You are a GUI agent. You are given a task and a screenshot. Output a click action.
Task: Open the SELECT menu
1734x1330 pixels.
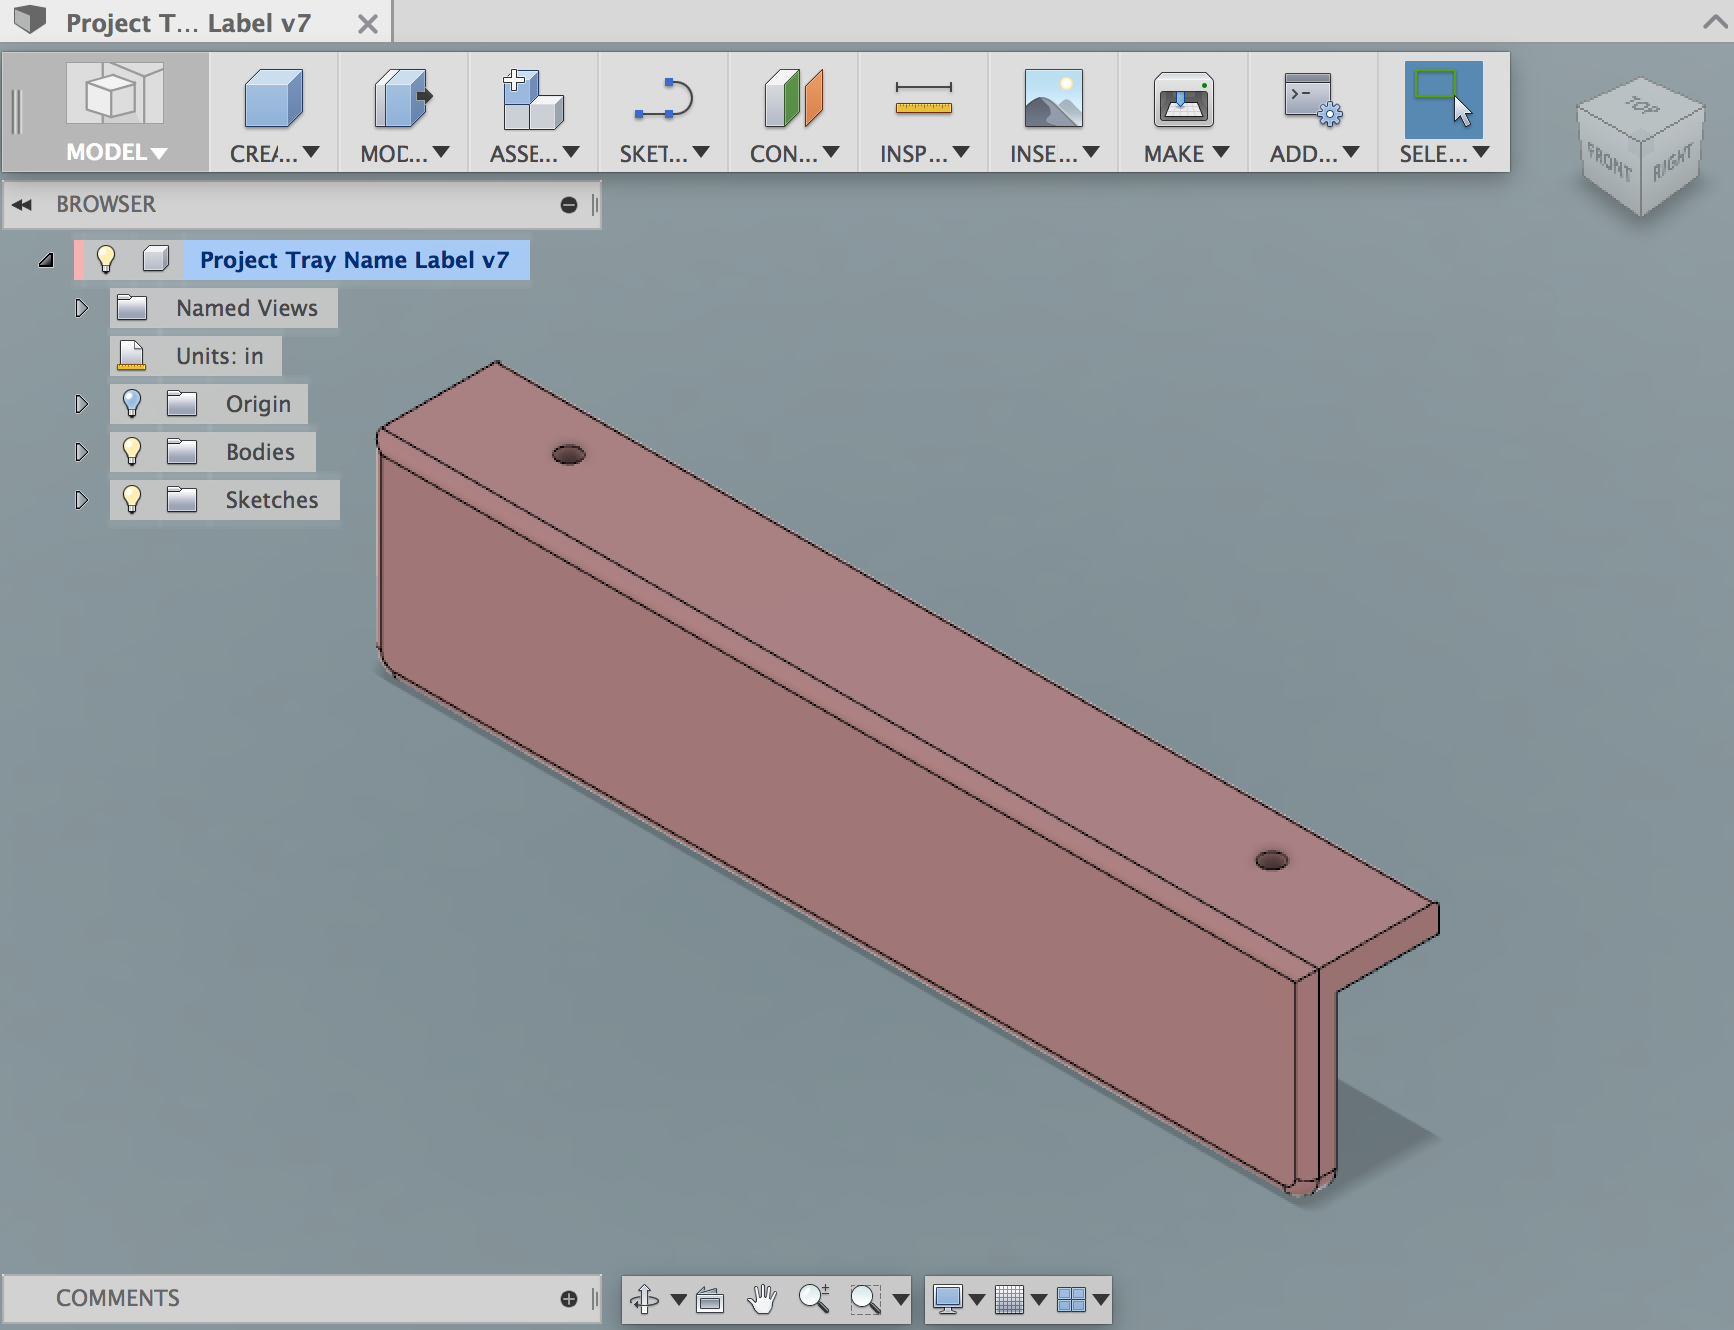click(1443, 153)
